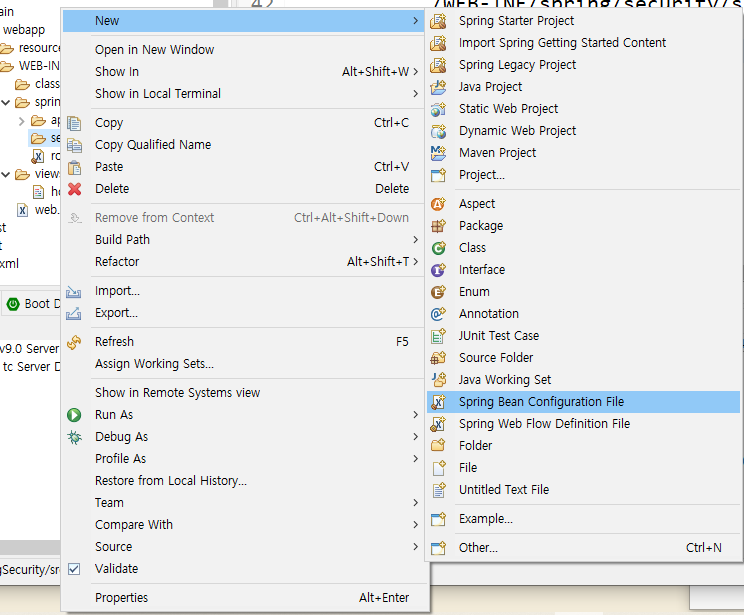Collapse the views folder in the tree
Image resolution: width=744 pixels, height=615 pixels.
6,174
